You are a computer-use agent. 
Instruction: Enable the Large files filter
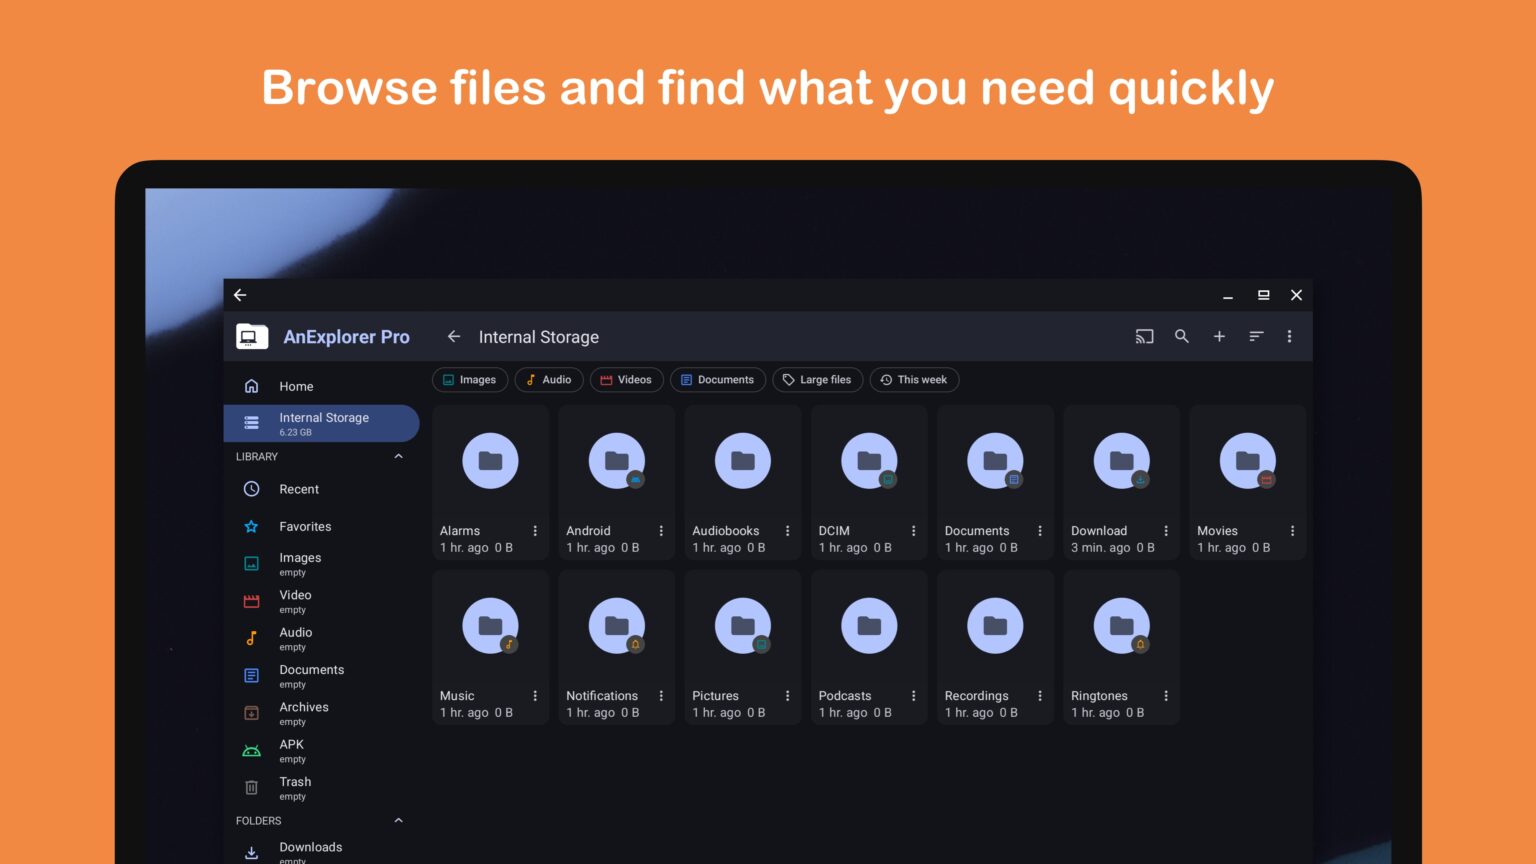pos(817,380)
